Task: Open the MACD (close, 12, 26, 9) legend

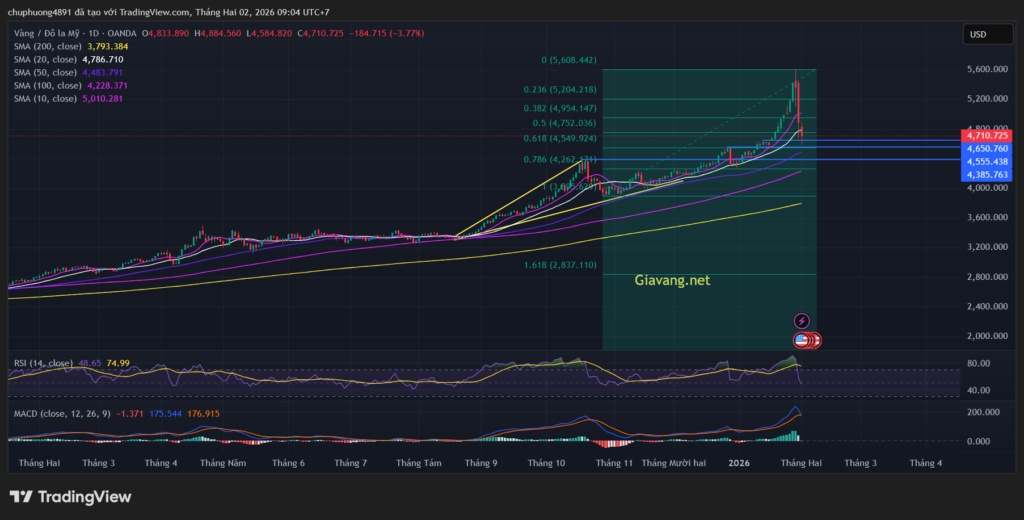Action: coord(58,413)
